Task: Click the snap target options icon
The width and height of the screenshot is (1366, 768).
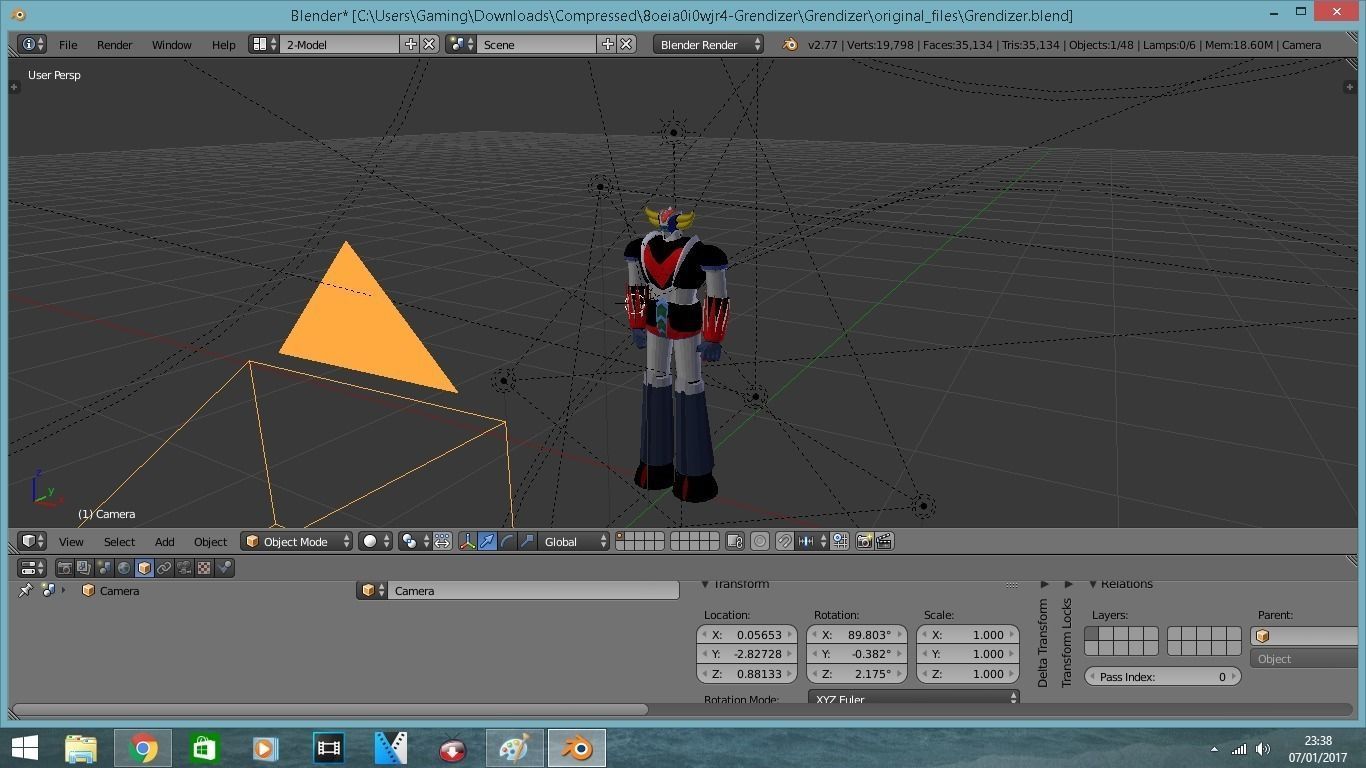Action: click(x=840, y=542)
